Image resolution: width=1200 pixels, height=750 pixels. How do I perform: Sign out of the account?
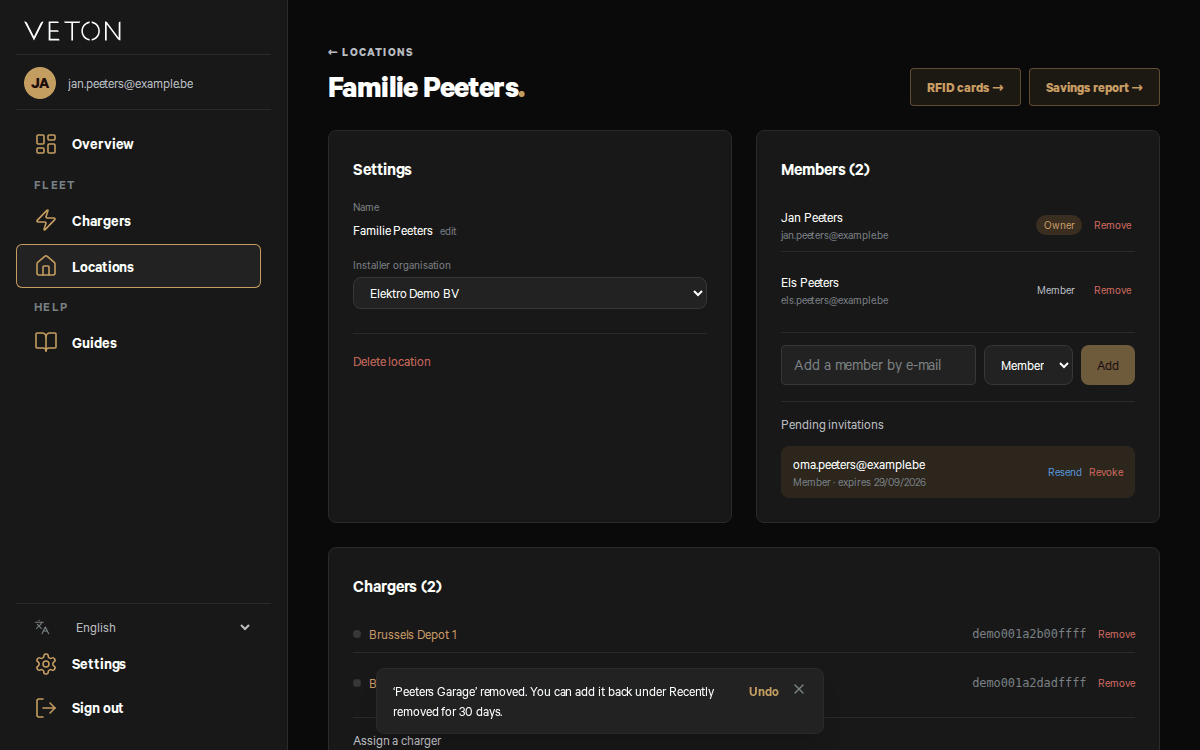click(x=138, y=708)
